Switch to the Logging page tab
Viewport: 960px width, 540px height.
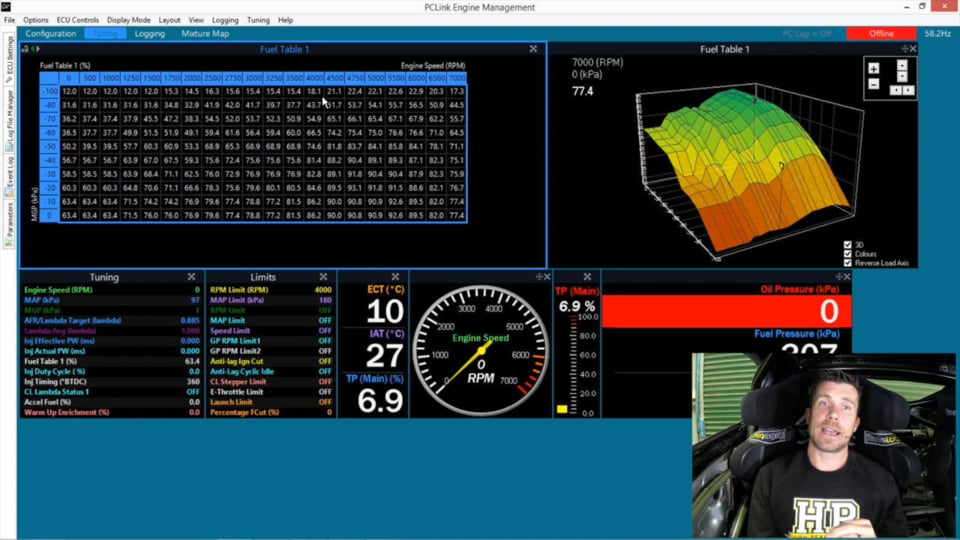[150, 34]
